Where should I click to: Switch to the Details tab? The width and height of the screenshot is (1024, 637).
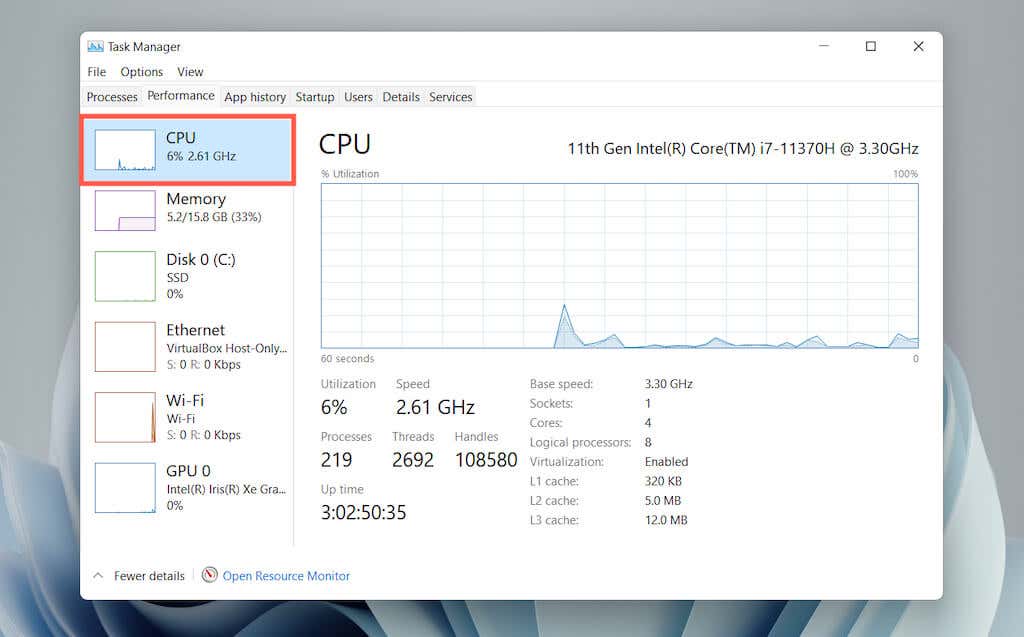[401, 97]
